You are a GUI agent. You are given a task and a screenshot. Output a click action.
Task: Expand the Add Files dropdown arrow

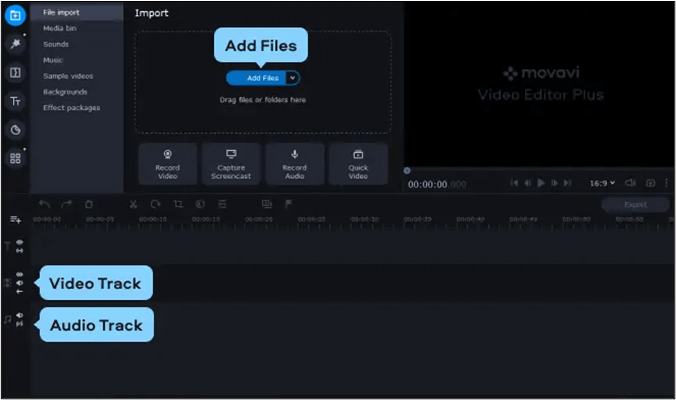[x=292, y=77]
